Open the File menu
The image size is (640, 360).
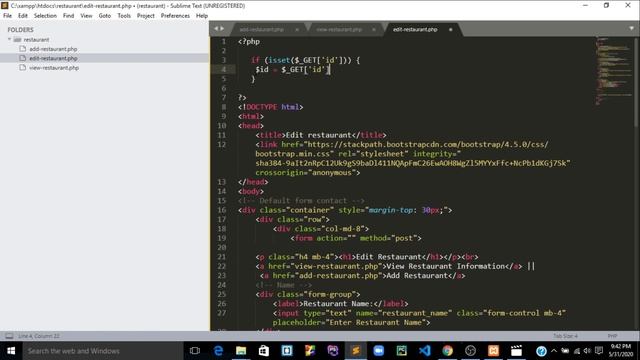pos(7,16)
